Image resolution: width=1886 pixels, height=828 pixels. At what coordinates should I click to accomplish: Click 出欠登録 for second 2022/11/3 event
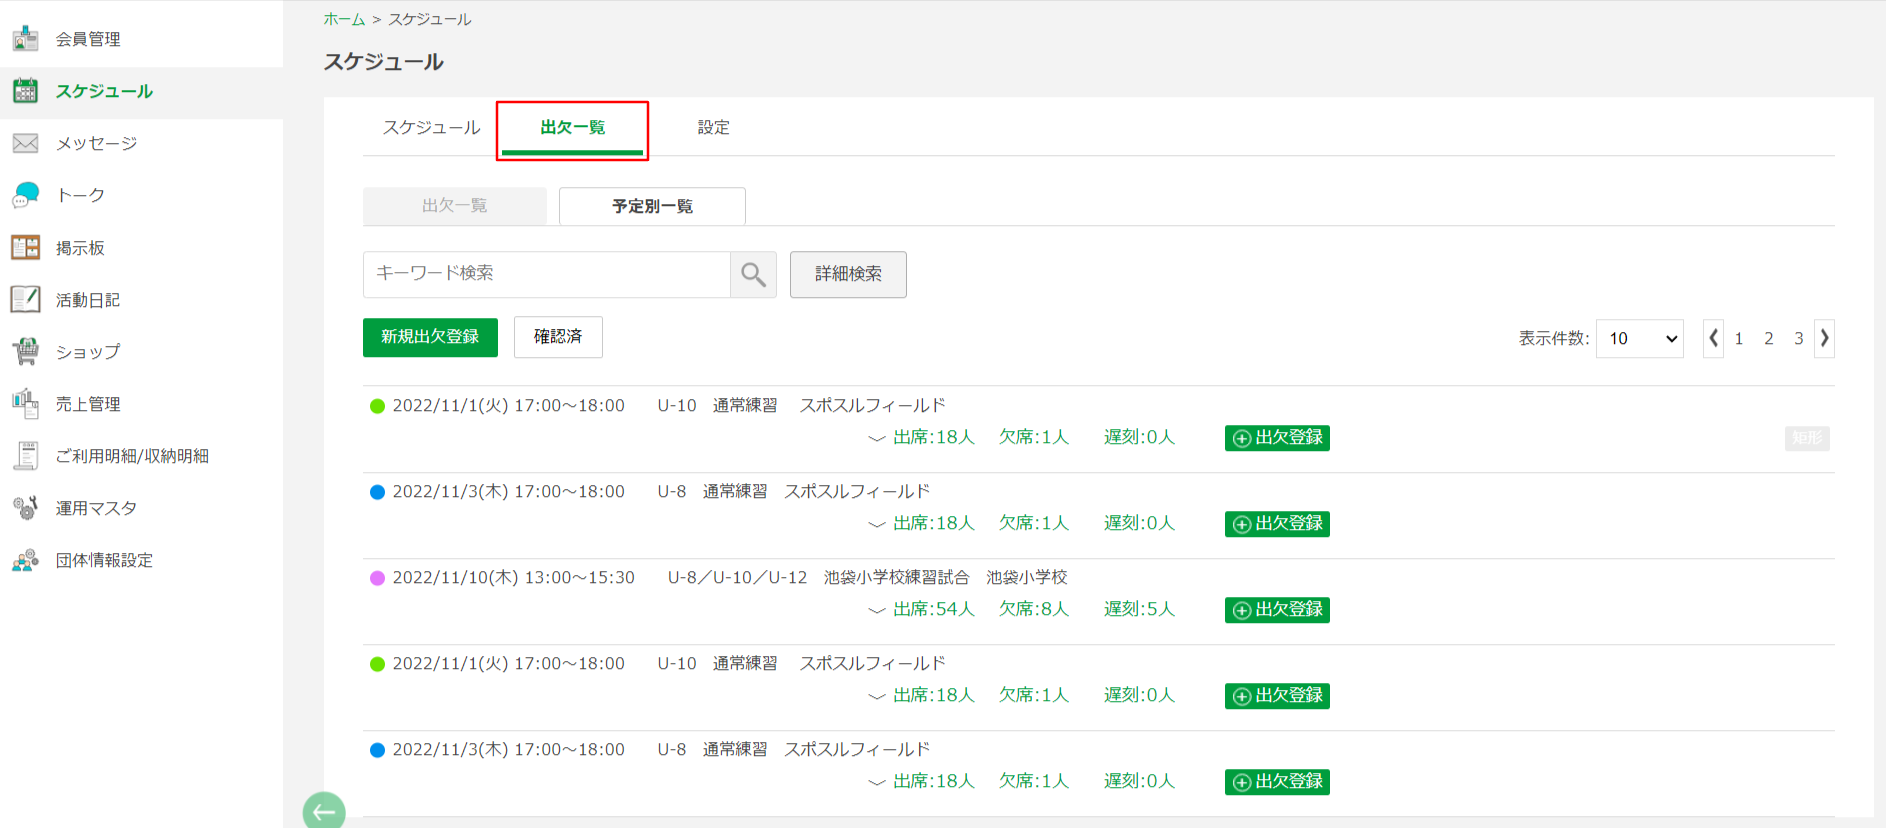click(1277, 782)
